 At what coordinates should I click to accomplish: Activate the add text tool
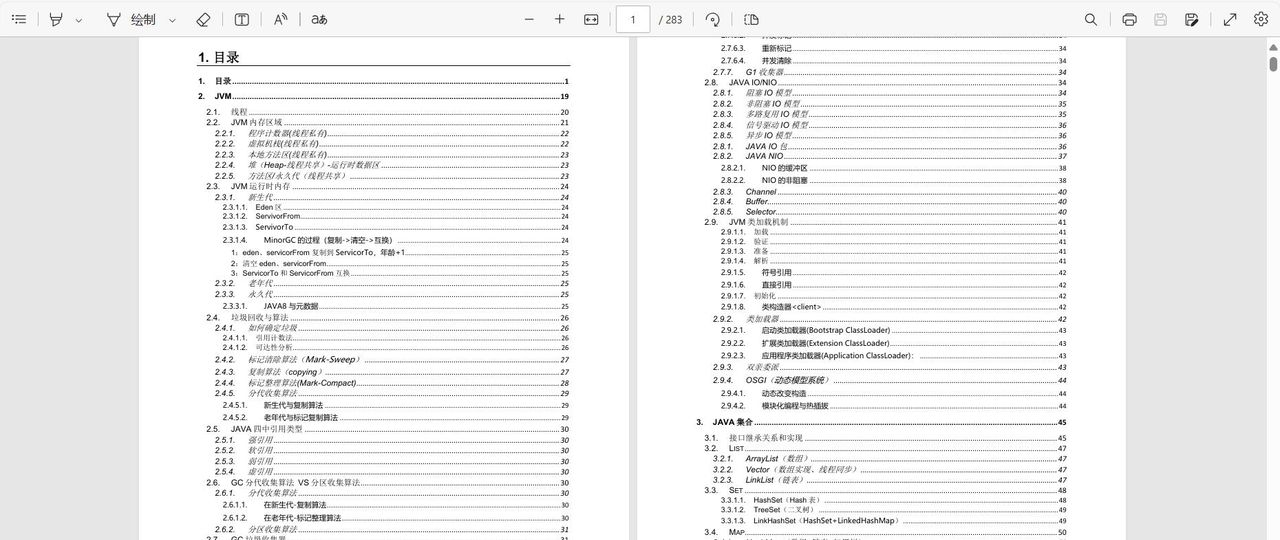(x=242, y=19)
